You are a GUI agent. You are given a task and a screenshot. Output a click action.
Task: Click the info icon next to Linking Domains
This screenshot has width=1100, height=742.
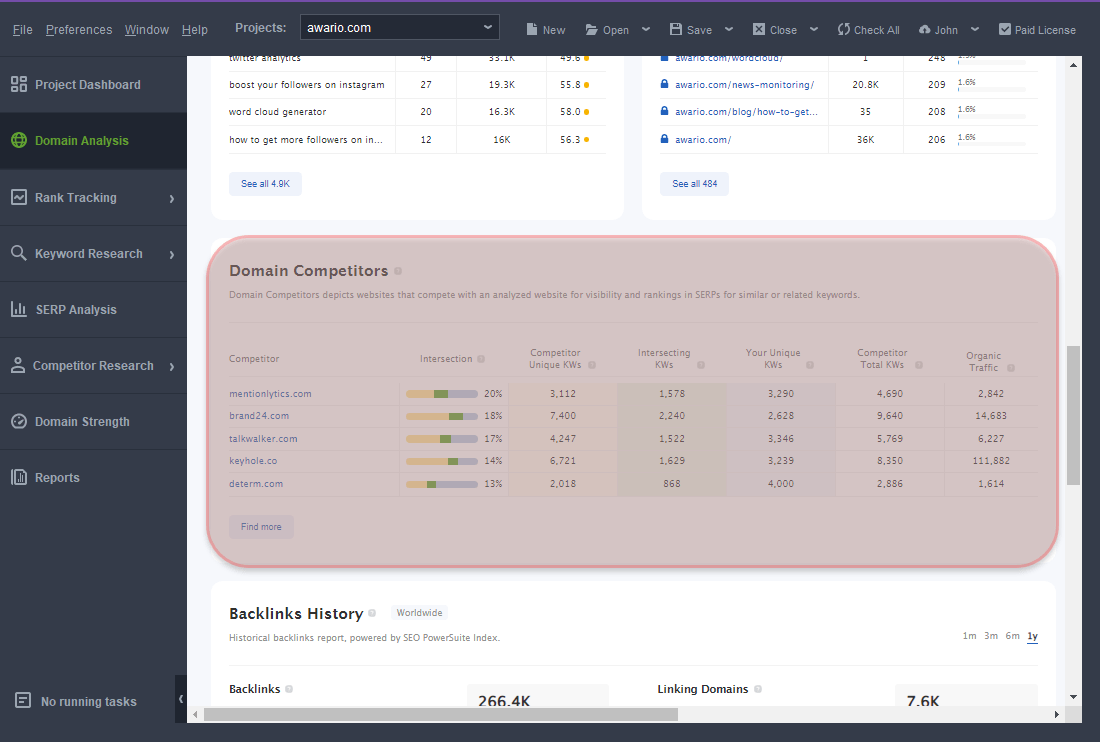758,689
